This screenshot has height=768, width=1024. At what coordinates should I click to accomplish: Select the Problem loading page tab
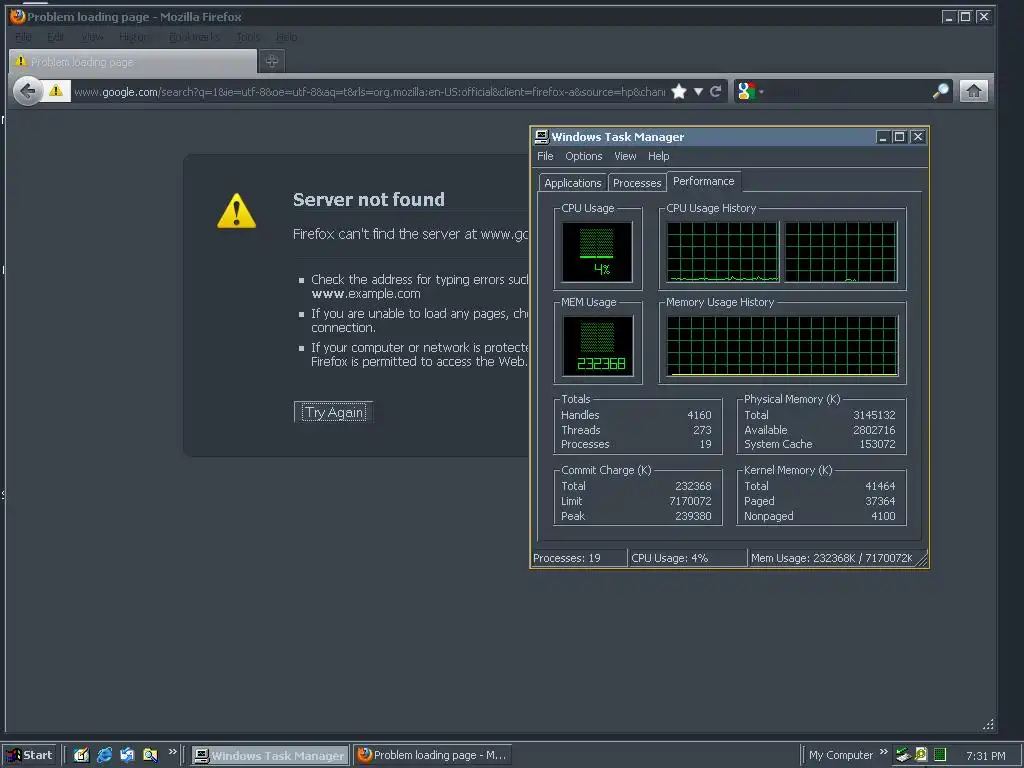pos(133,61)
